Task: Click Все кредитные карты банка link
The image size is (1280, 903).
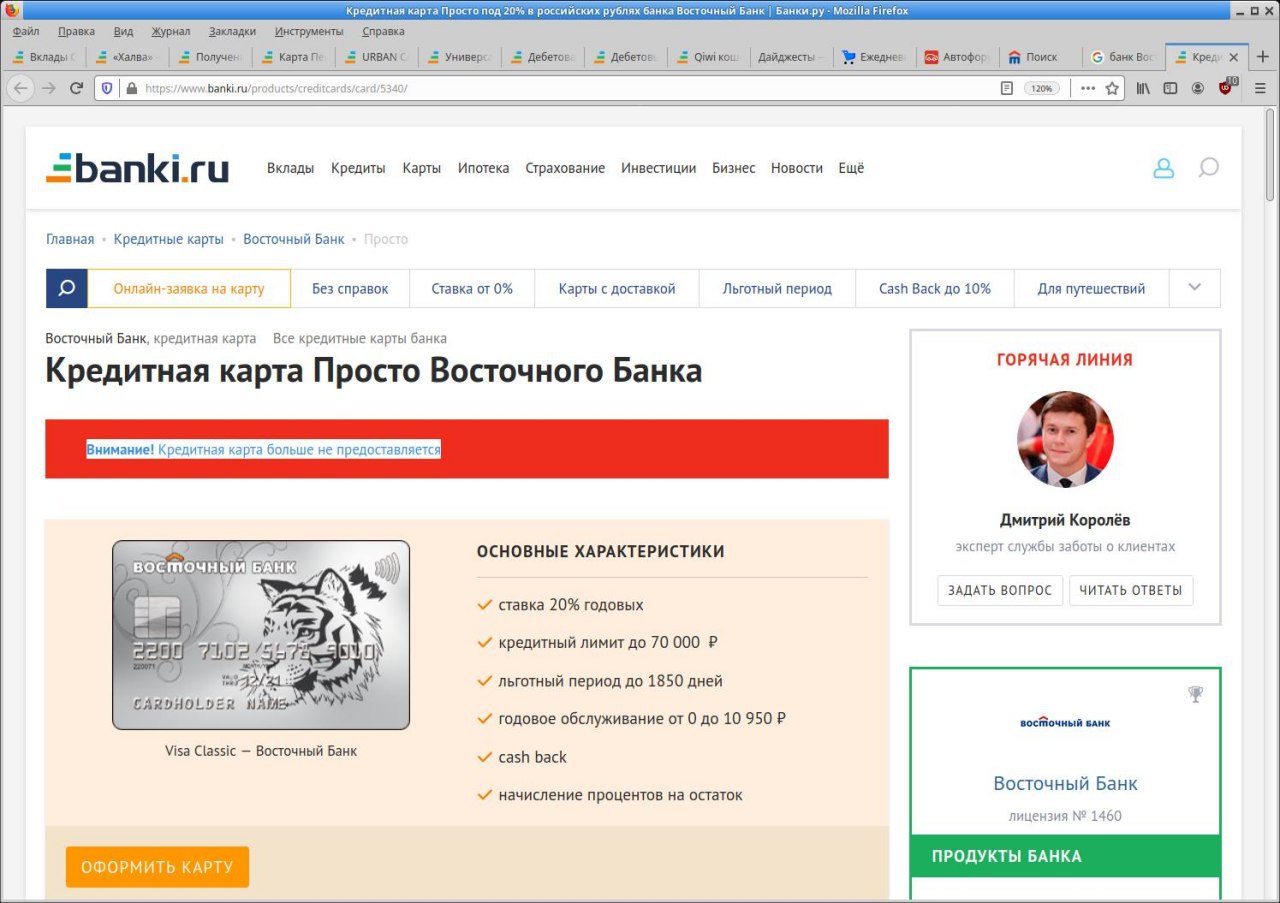Action: (360, 338)
